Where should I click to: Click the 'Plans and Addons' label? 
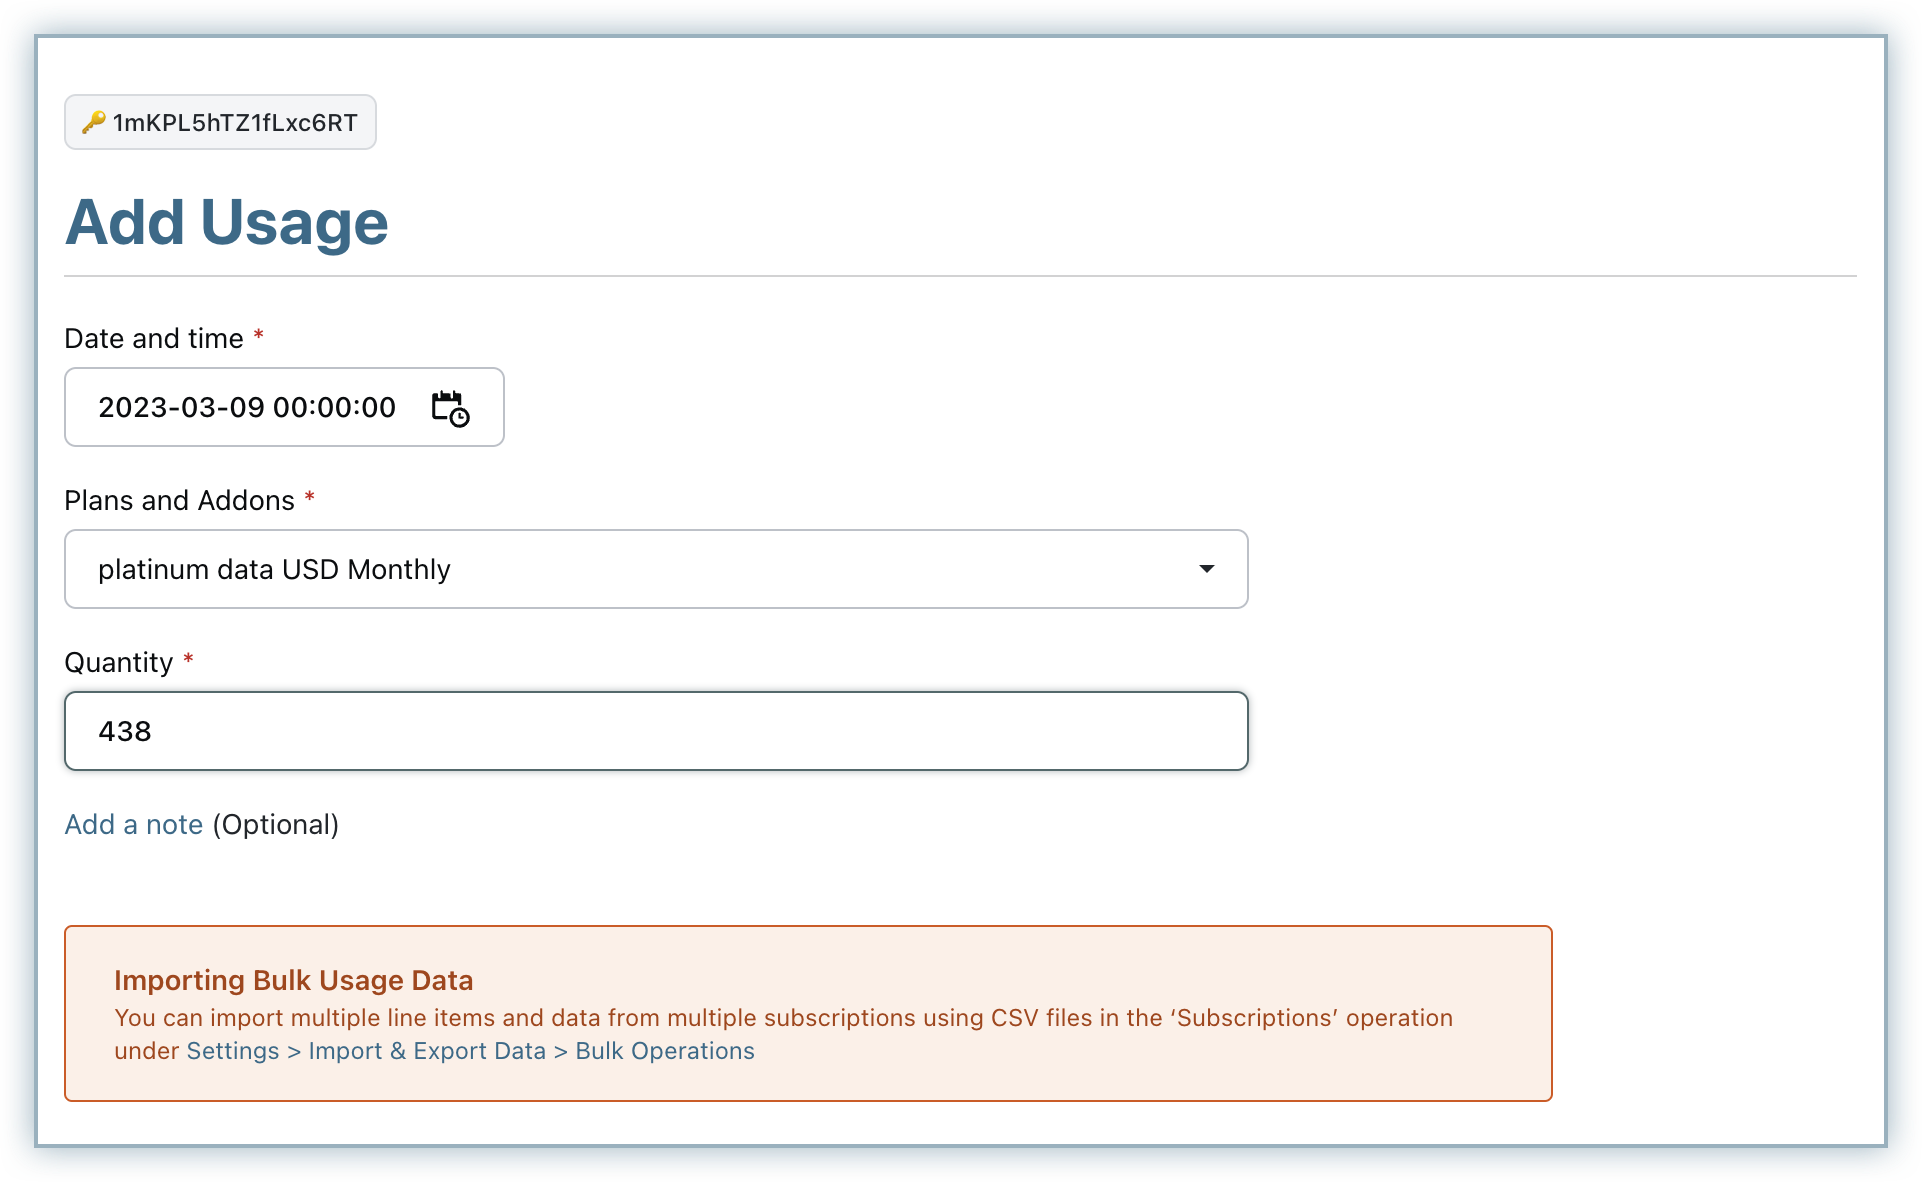(179, 500)
